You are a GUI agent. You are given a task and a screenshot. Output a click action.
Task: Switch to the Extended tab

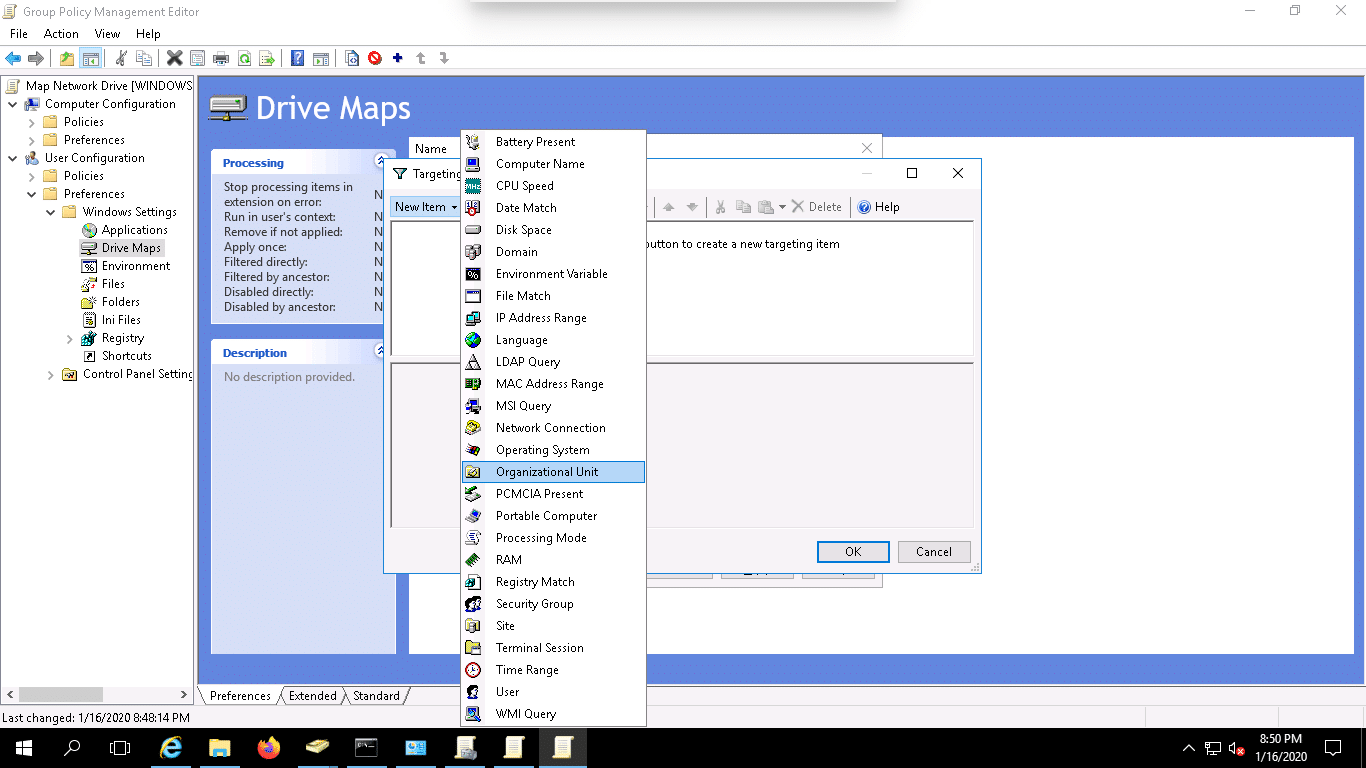click(313, 696)
